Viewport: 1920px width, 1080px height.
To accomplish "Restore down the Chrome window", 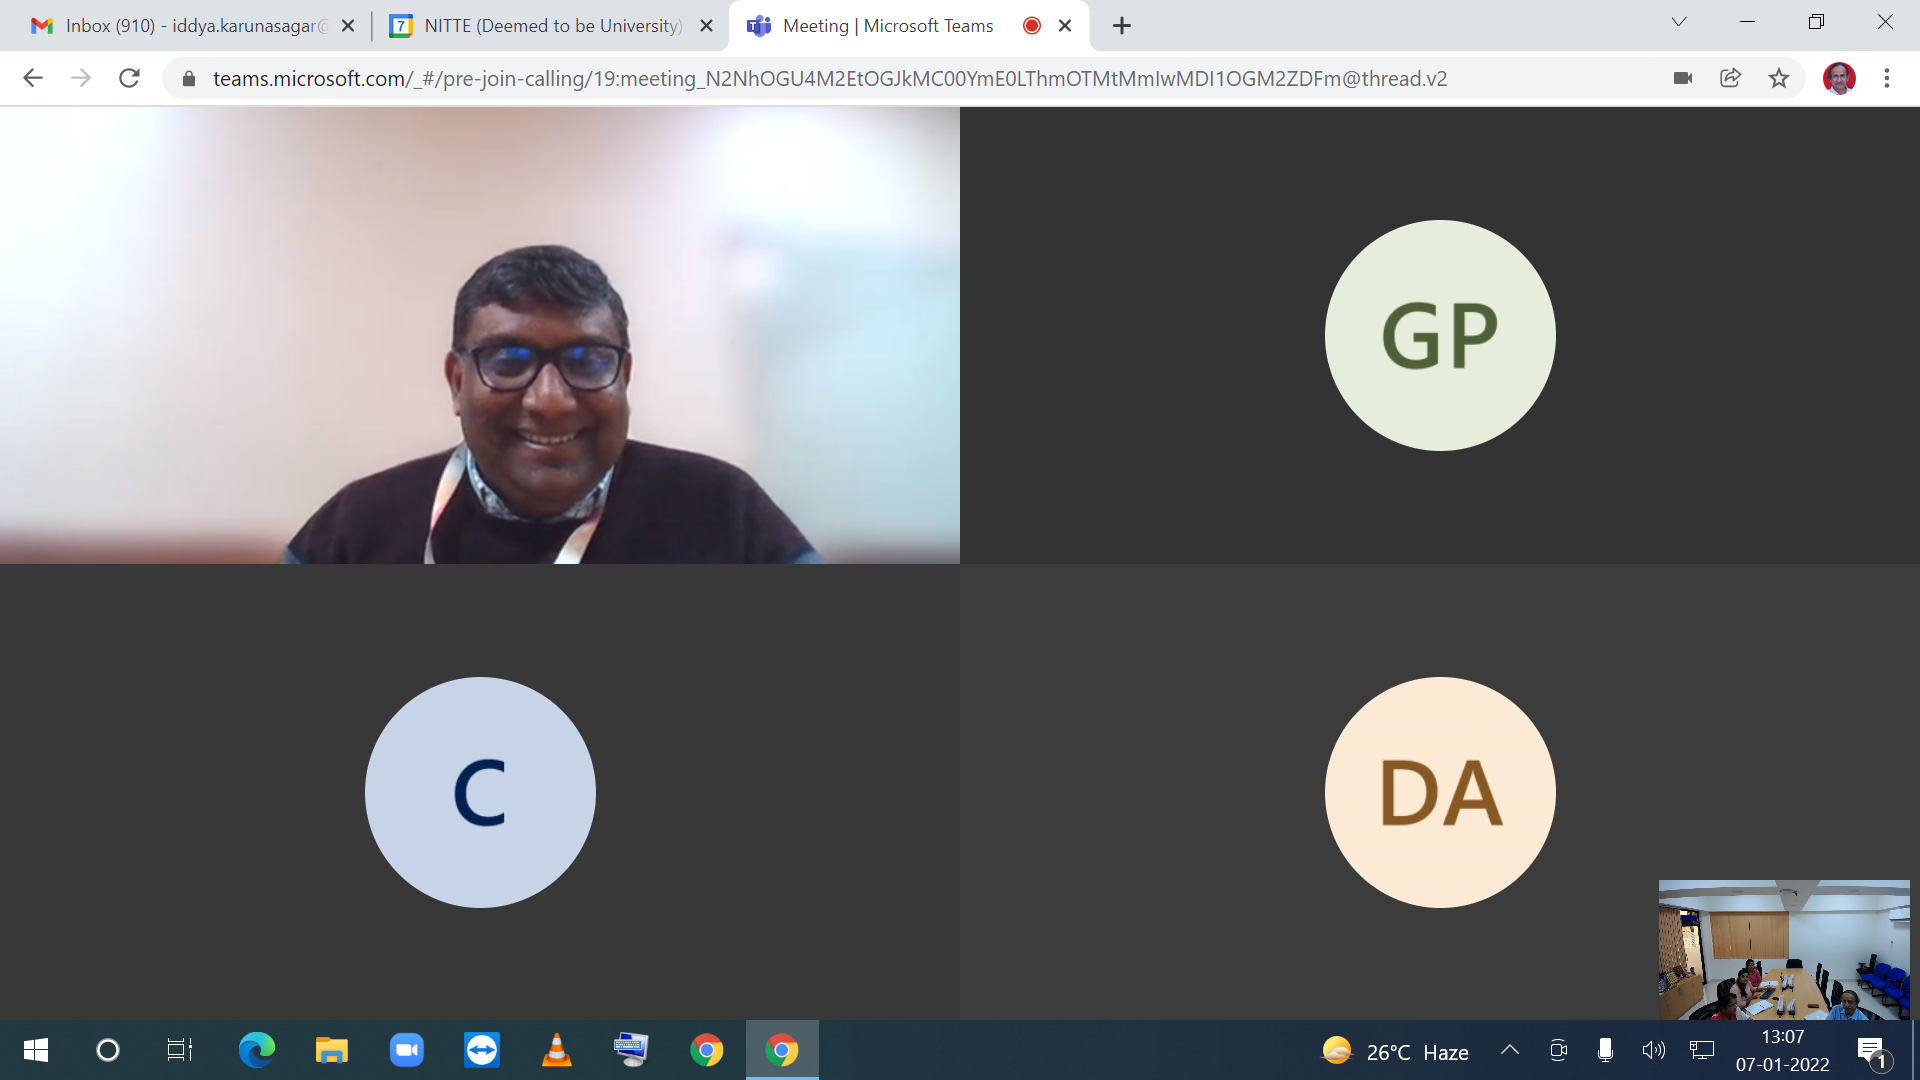I will (x=1816, y=22).
